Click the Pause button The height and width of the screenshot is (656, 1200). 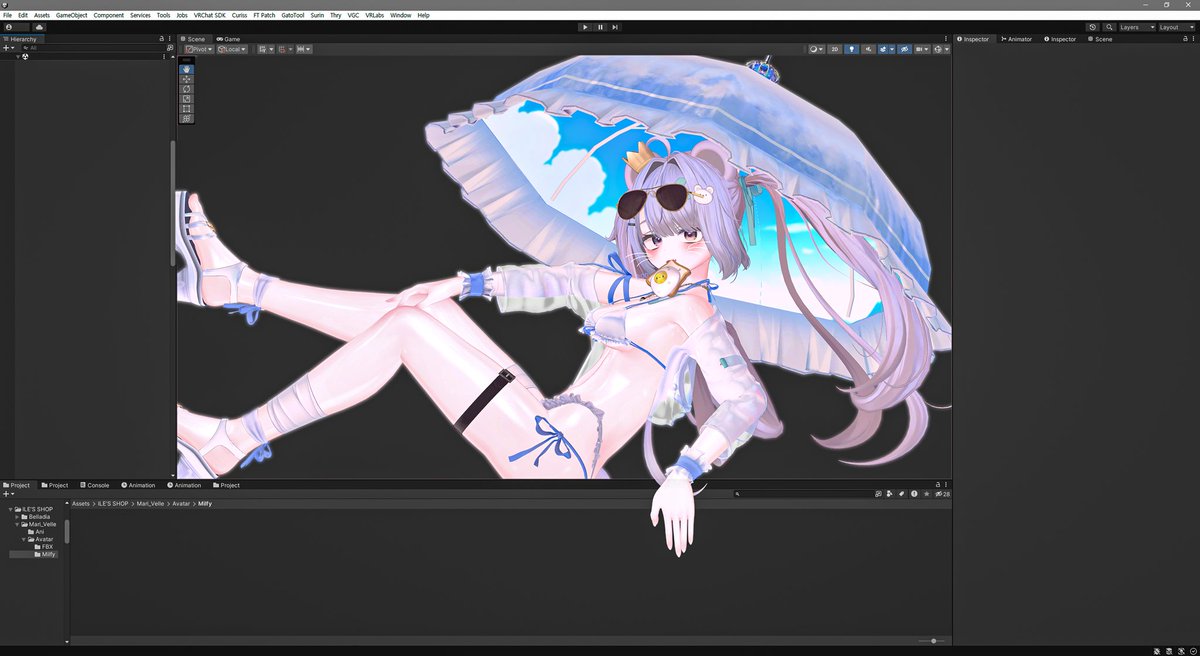tap(600, 27)
